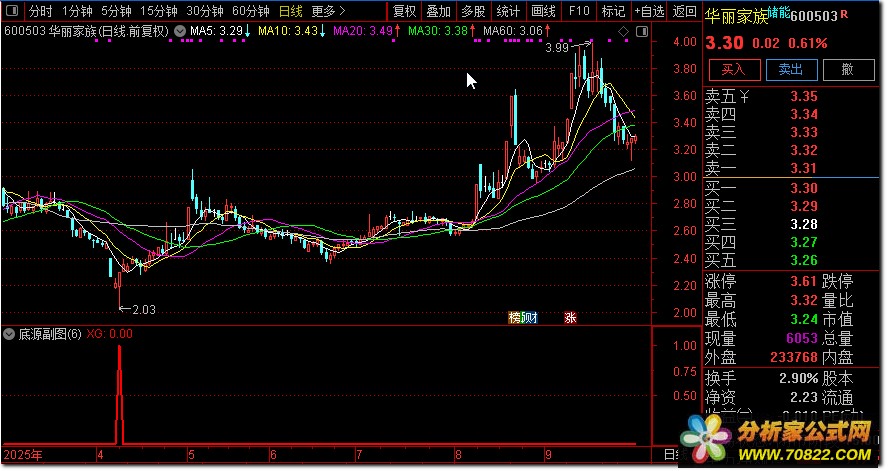Click the R margin-trading icon near stock code
The height and width of the screenshot is (471, 888).
pos(843,15)
